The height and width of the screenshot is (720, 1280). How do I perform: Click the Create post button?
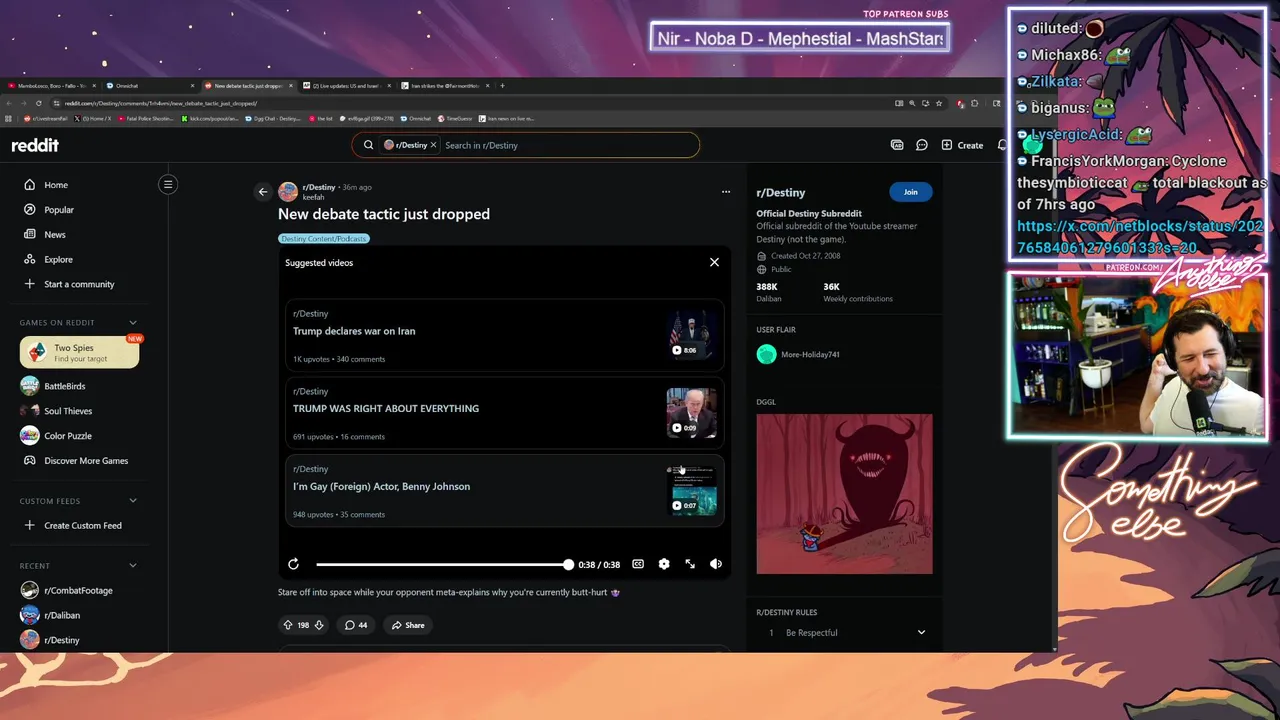coord(962,145)
